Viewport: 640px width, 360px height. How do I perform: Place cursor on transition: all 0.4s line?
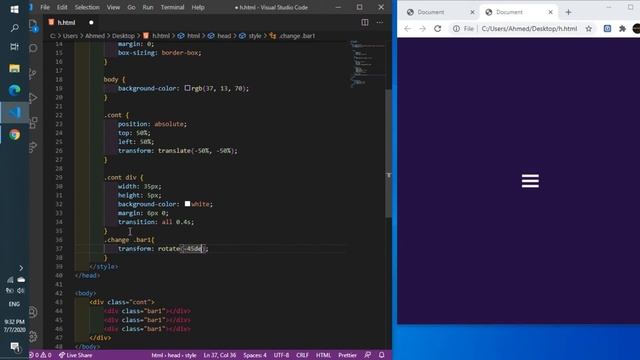(x=156, y=222)
